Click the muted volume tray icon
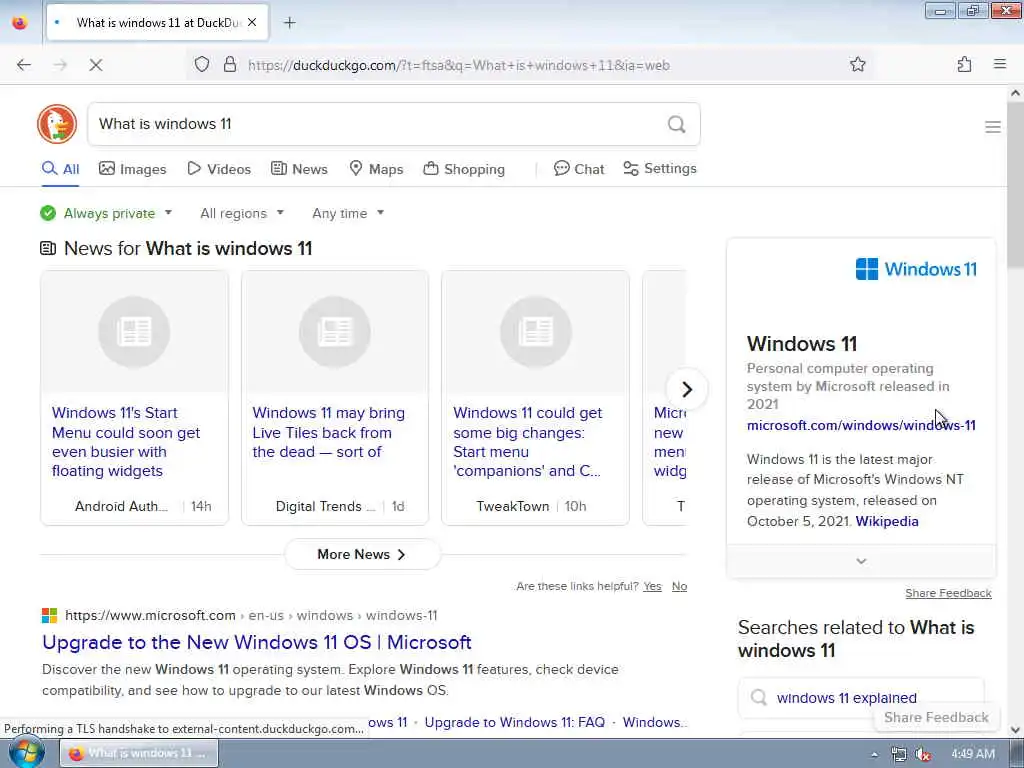This screenshot has height=768, width=1024. tap(923, 754)
